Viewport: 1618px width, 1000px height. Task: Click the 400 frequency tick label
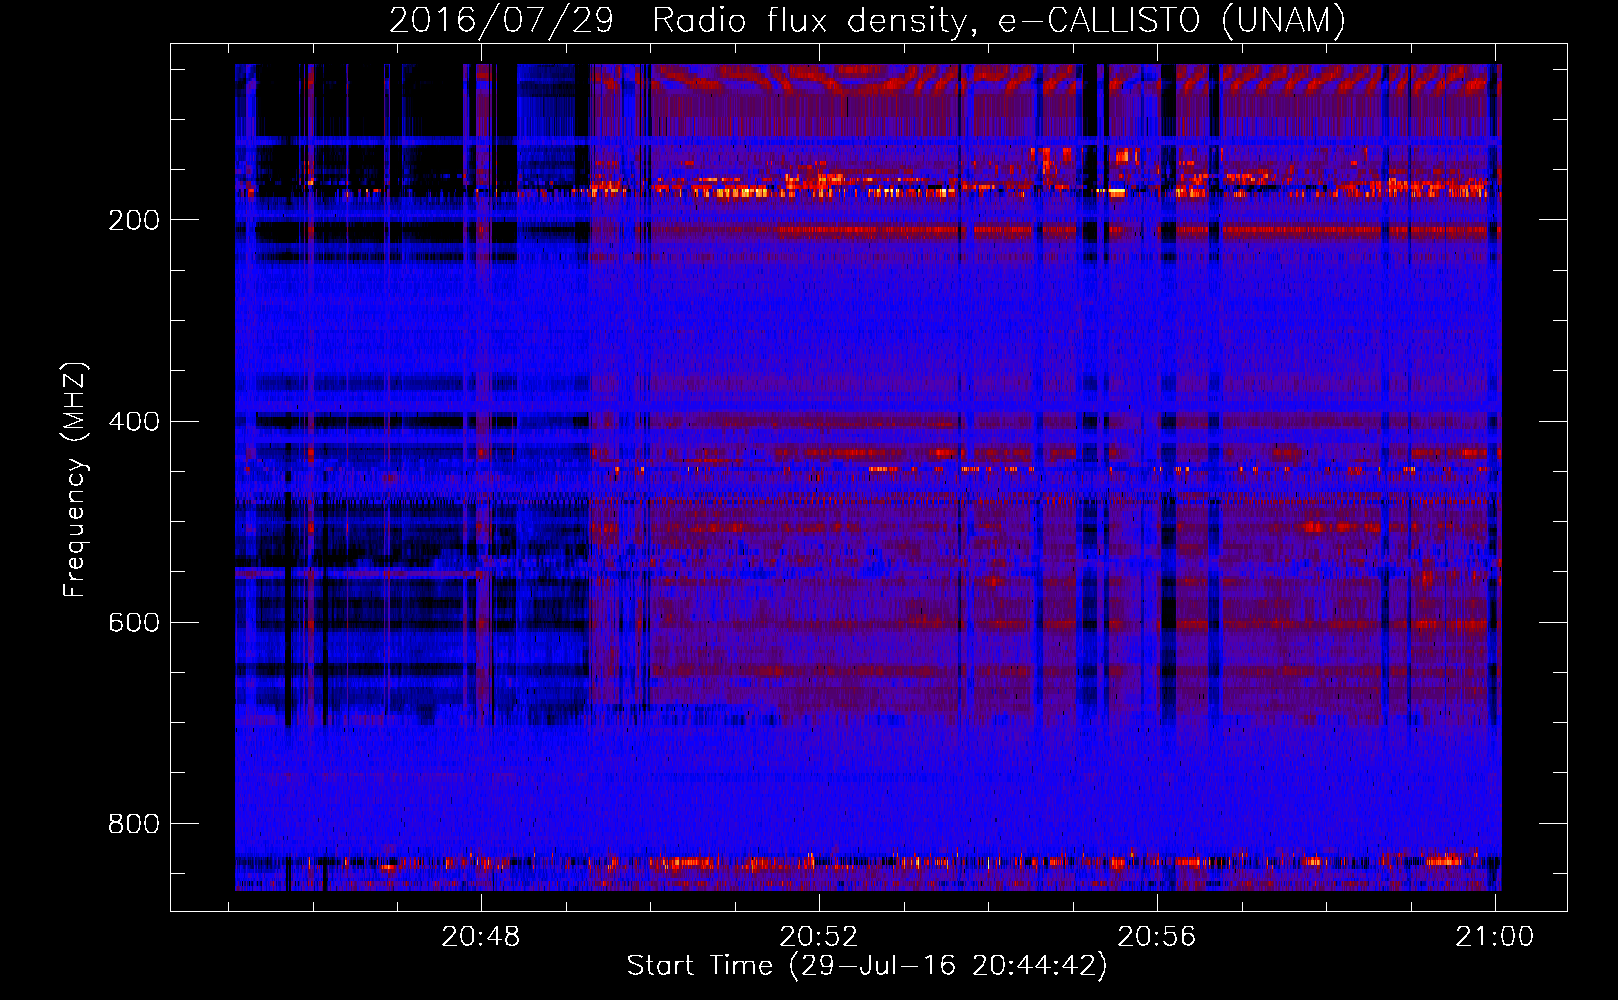(x=134, y=421)
